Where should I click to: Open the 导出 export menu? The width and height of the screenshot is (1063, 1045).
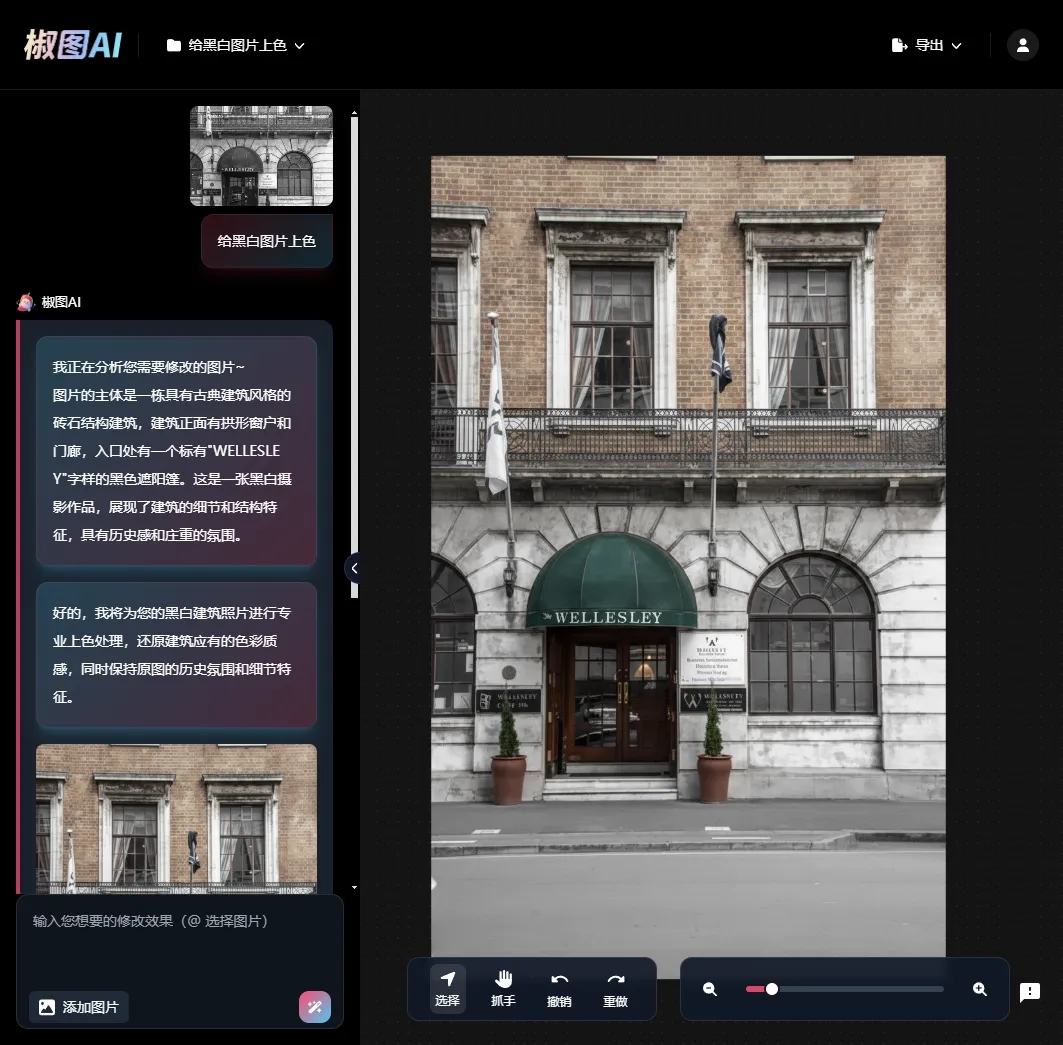pyautogui.click(x=926, y=45)
